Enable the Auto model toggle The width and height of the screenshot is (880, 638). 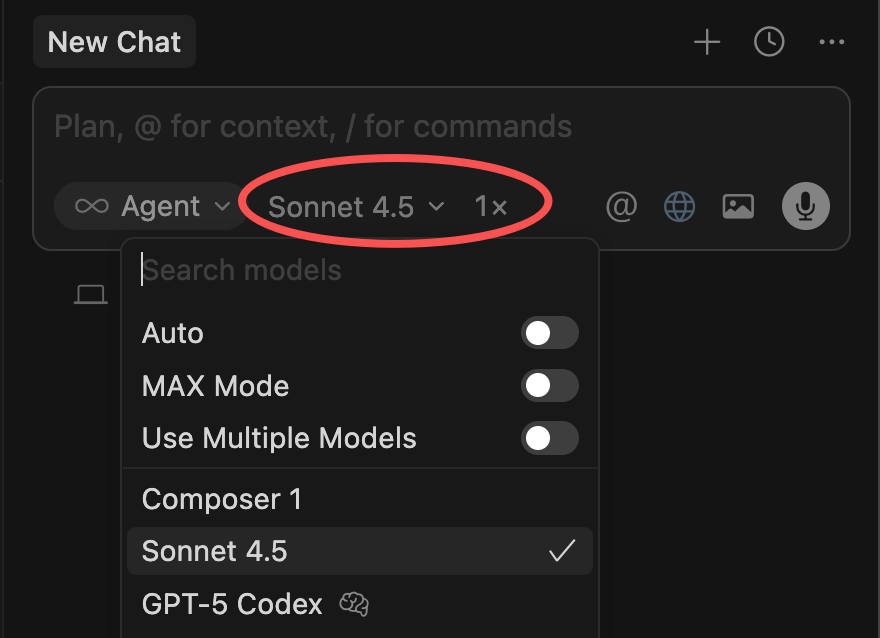[550, 333]
